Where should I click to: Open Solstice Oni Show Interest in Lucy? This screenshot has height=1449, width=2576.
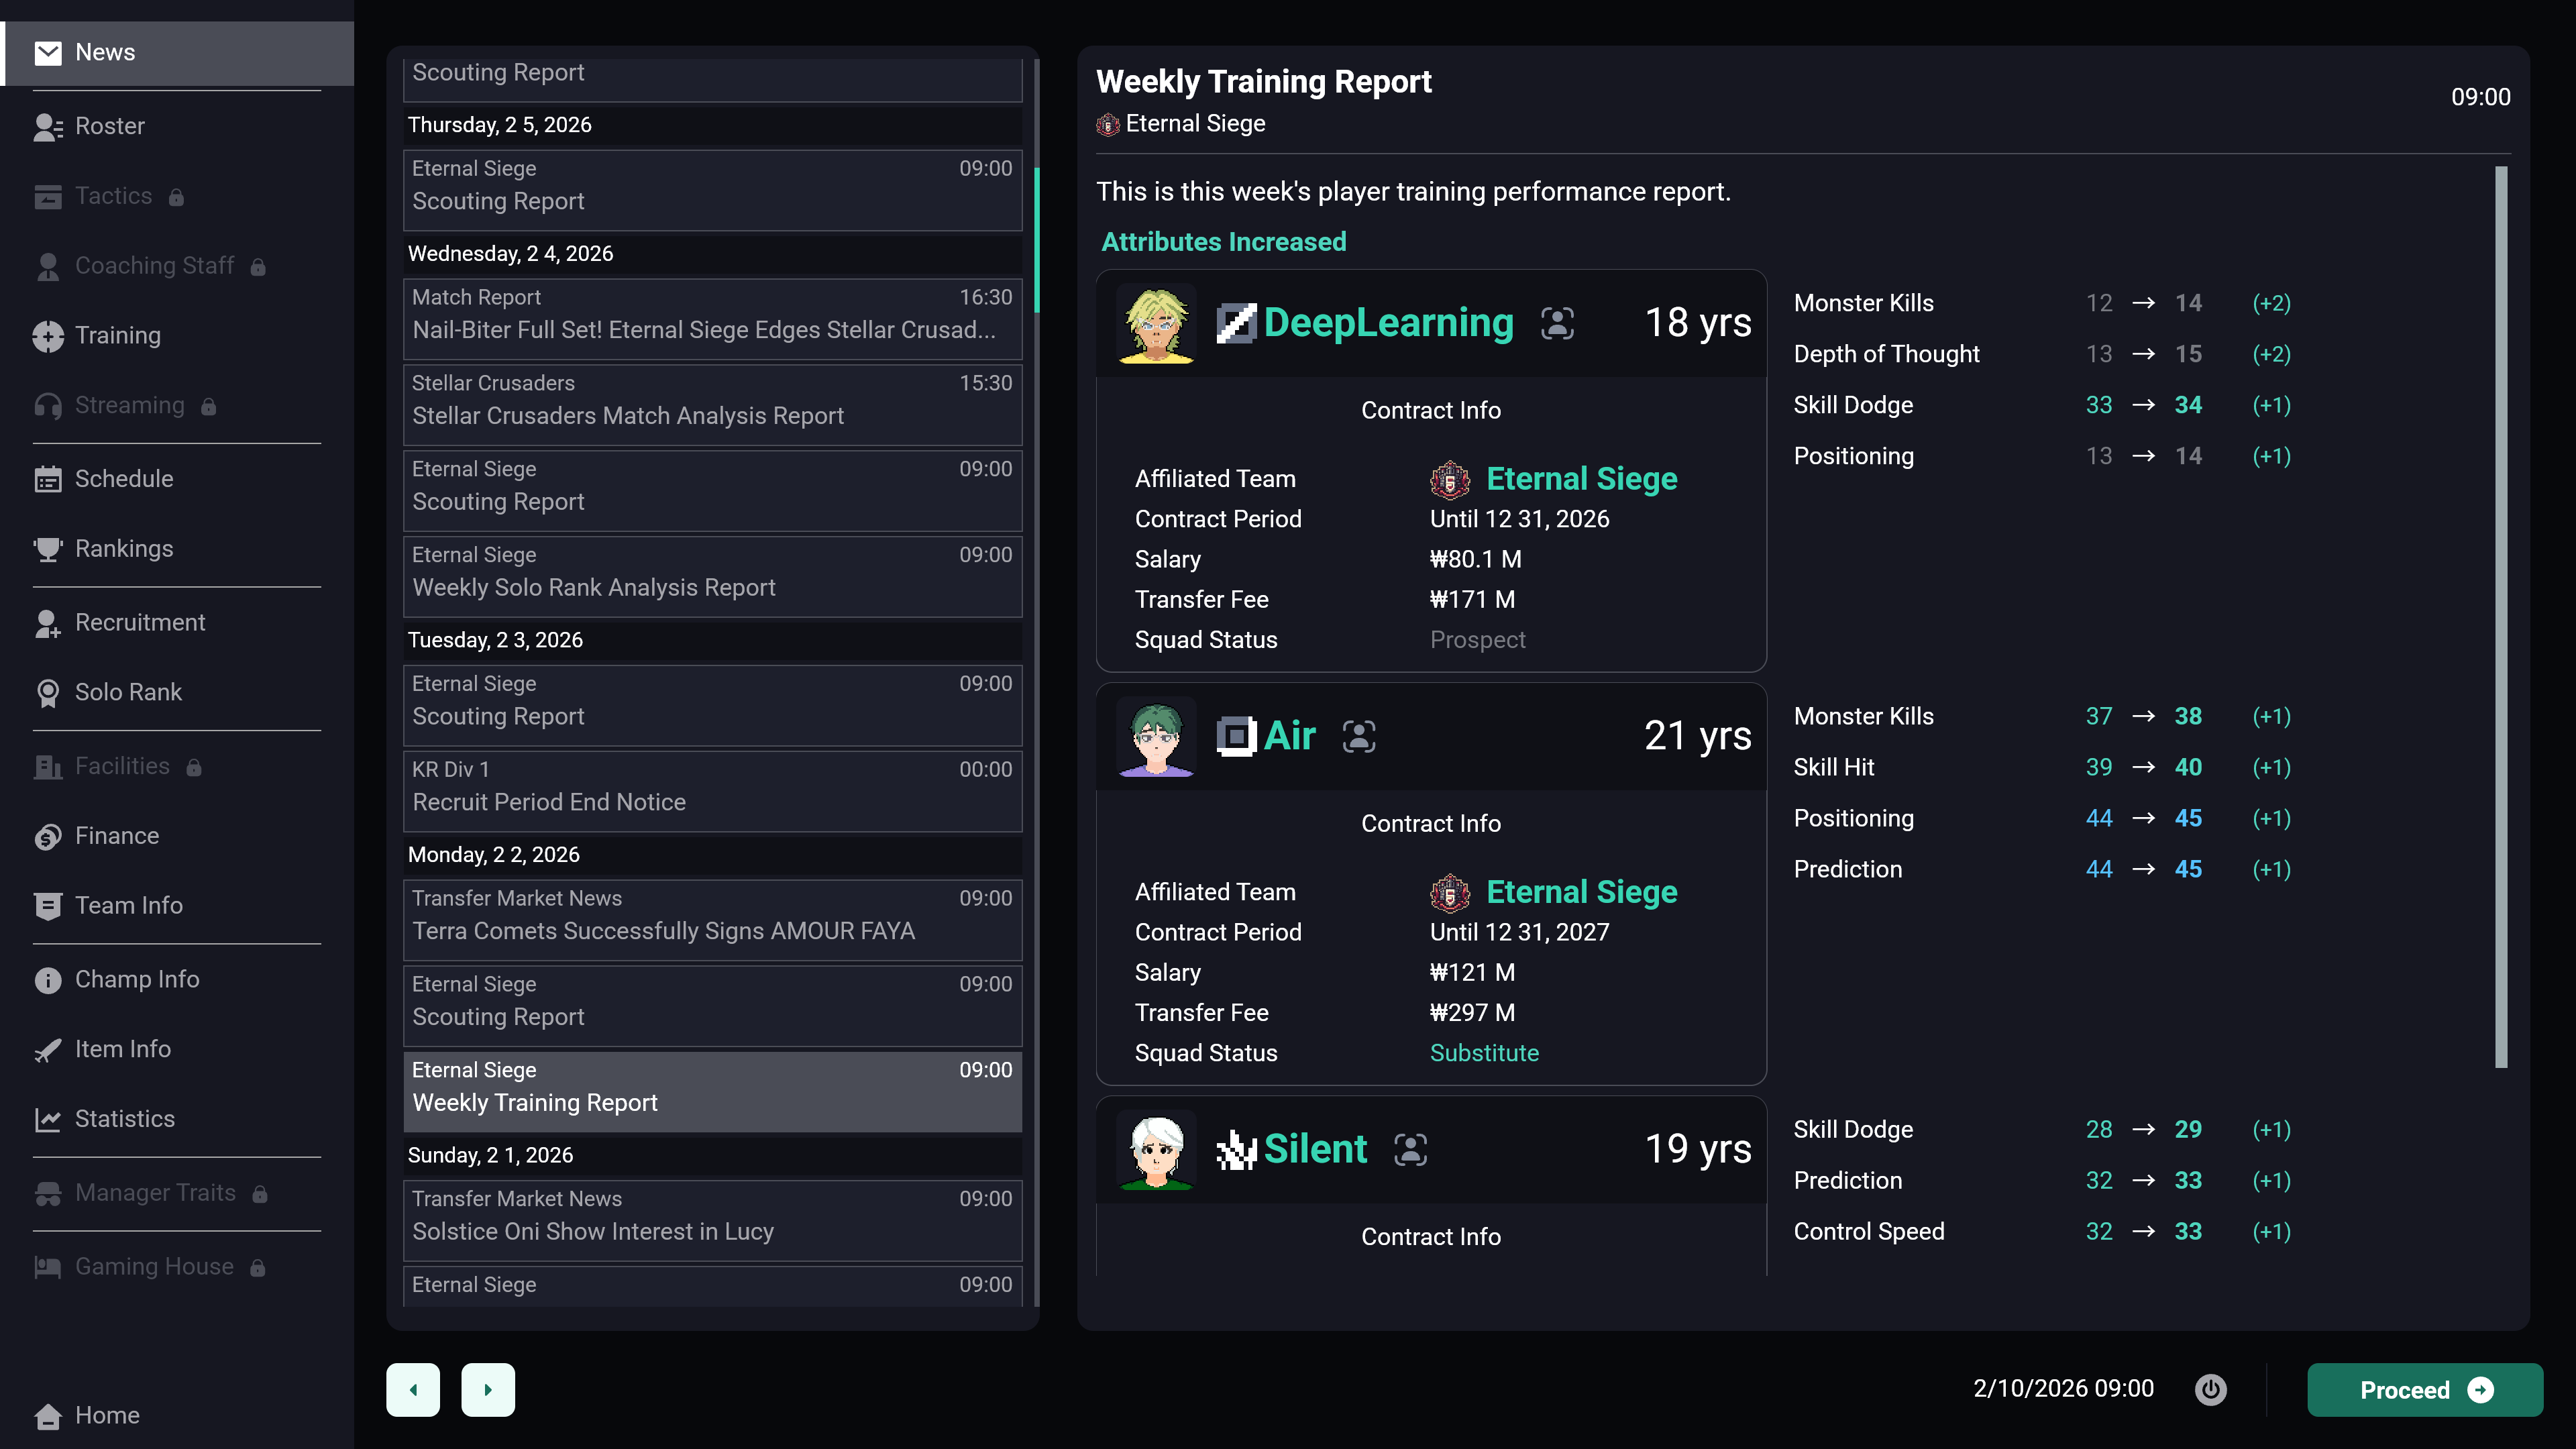[712, 1221]
